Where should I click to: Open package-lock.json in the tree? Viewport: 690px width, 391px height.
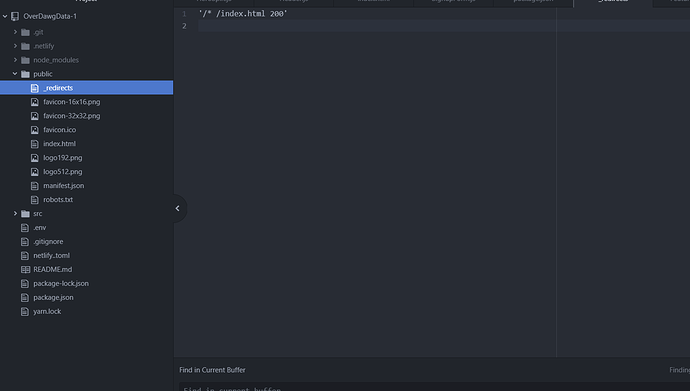(61, 284)
